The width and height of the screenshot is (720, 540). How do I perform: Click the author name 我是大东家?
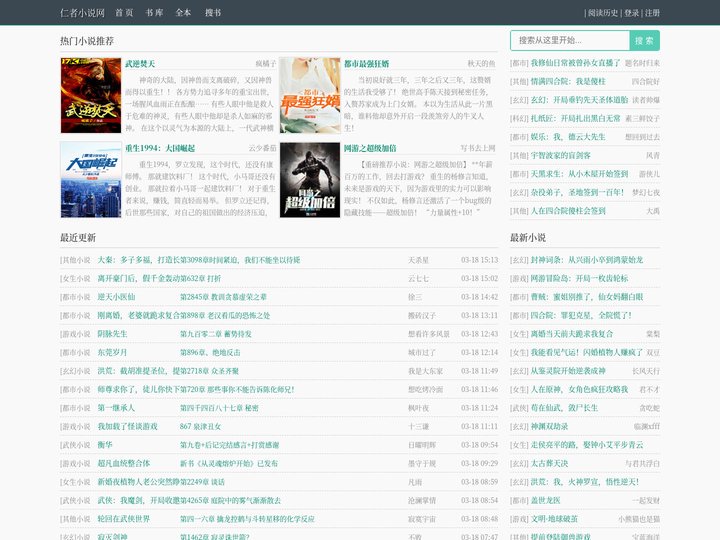tap(426, 371)
